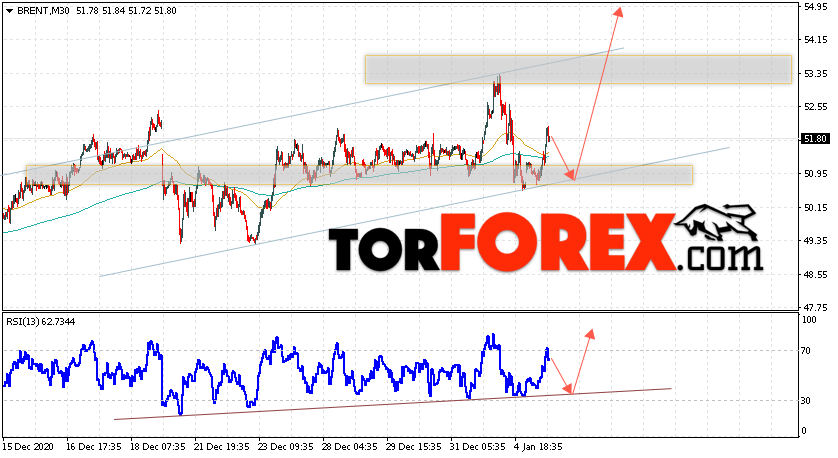The image size is (838, 458).
Task: Select the upper gray resistance zone rectangle
Action: click(578, 69)
